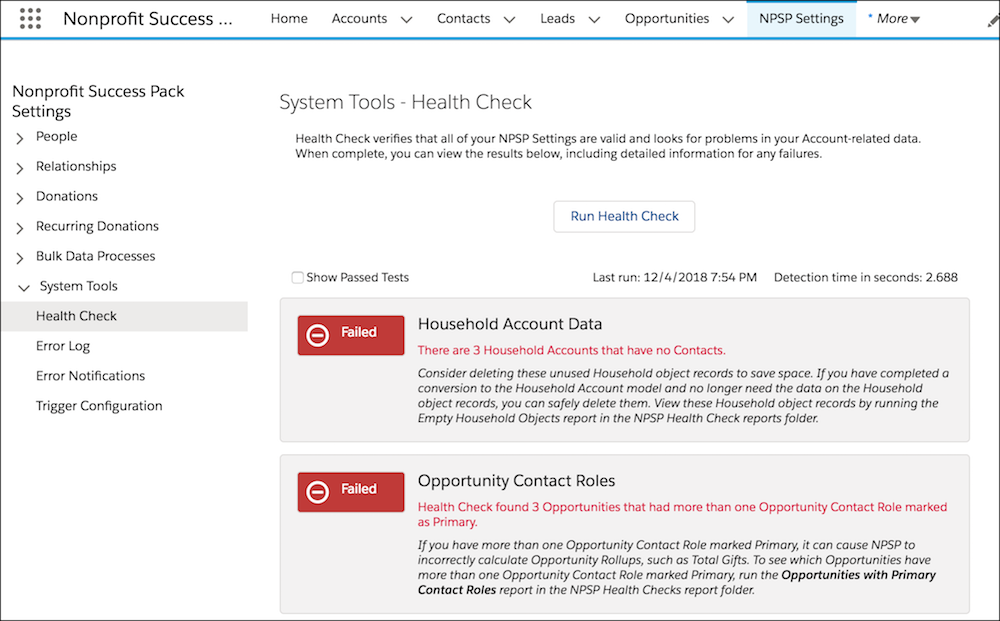This screenshot has height=621, width=1000.
Task: Open the Opportunities tab dropdown arrow
Action: 728,20
